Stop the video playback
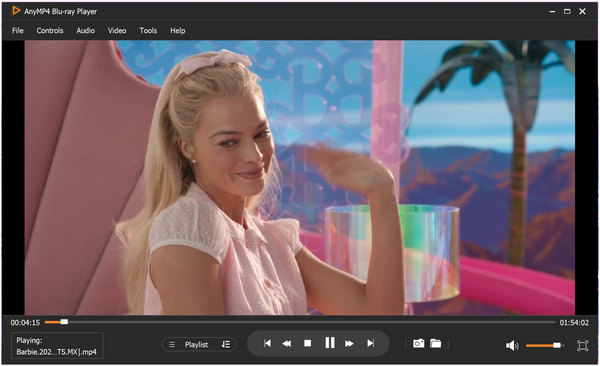Viewport: 600px width, 366px height. click(307, 343)
